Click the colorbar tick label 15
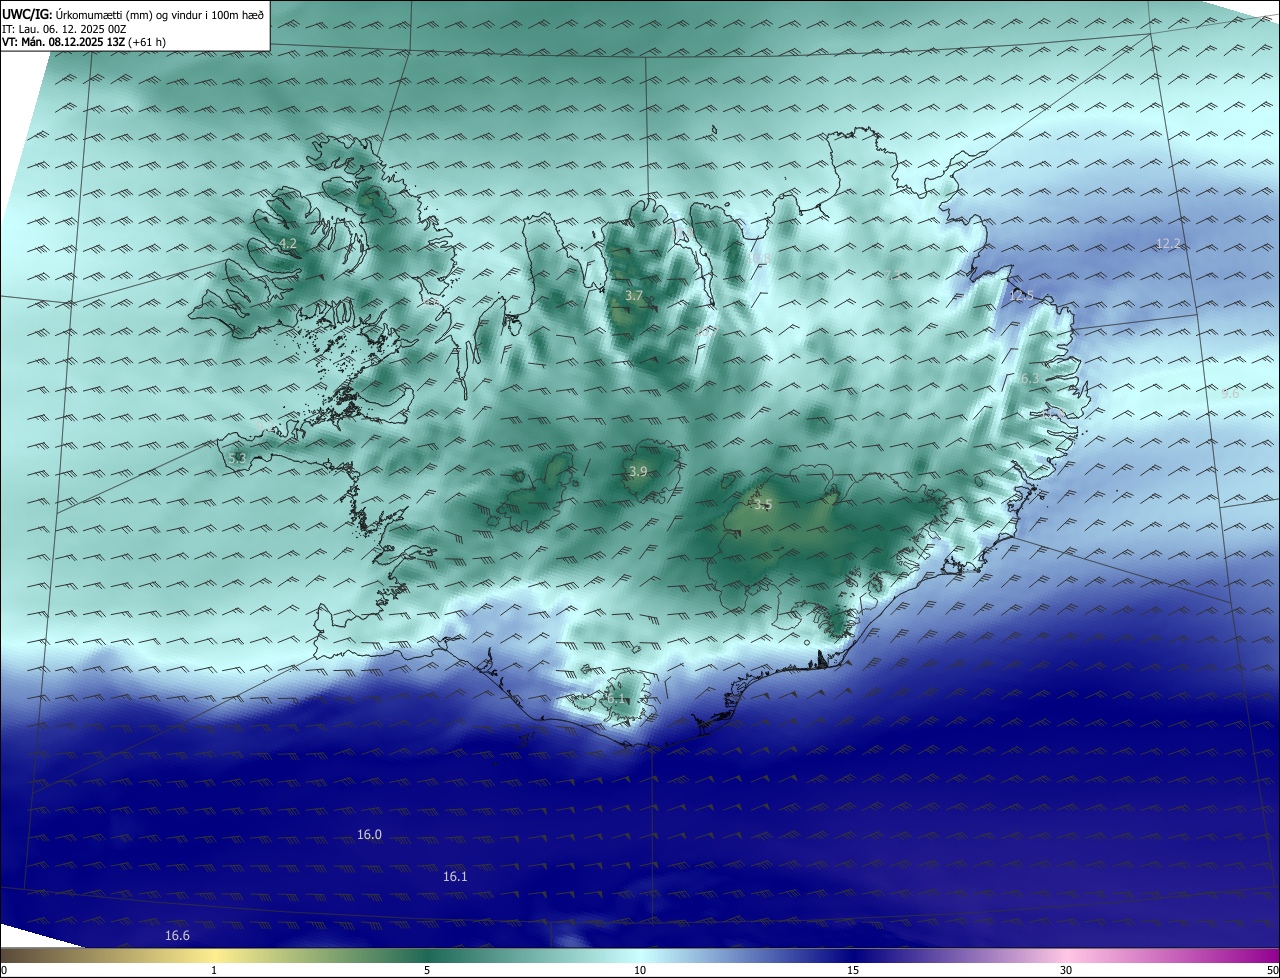Screen dimensions: 1280x978 tap(853, 970)
